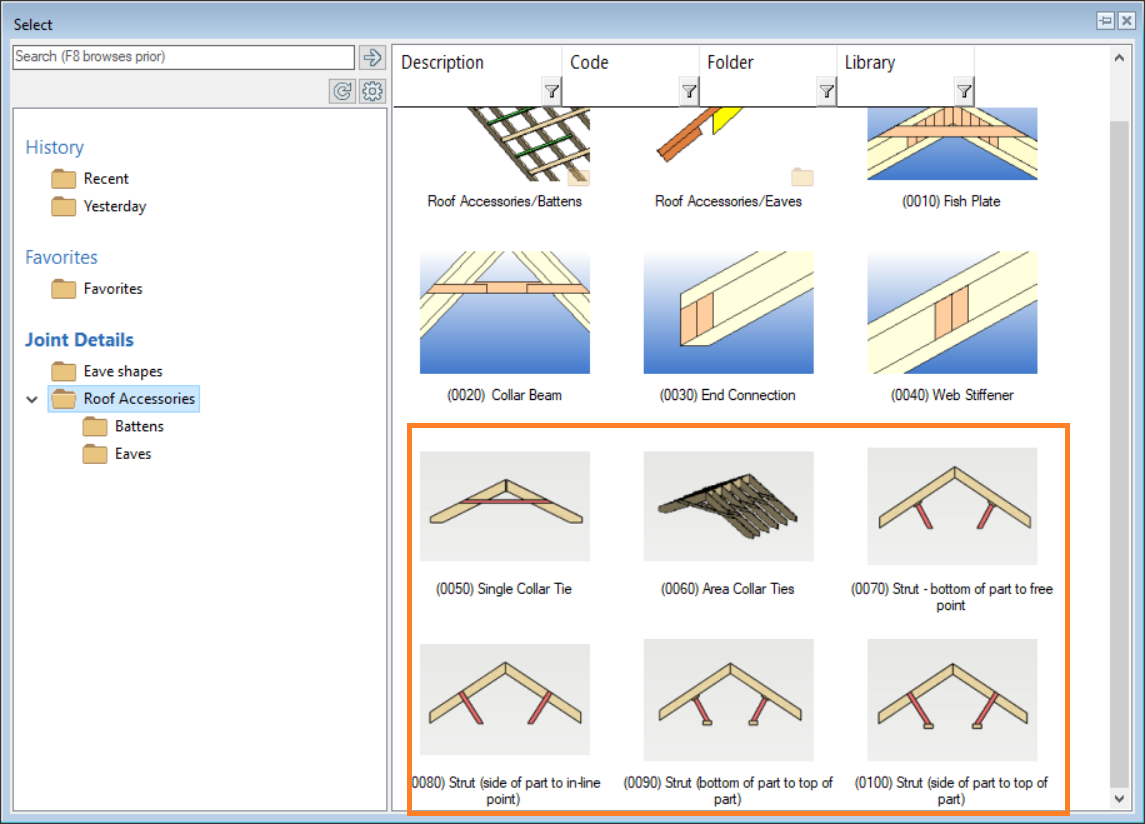Image resolution: width=1145 pixels, height=824 pixels.
Task: Open the Library column filter
Action: pos(964,91)
